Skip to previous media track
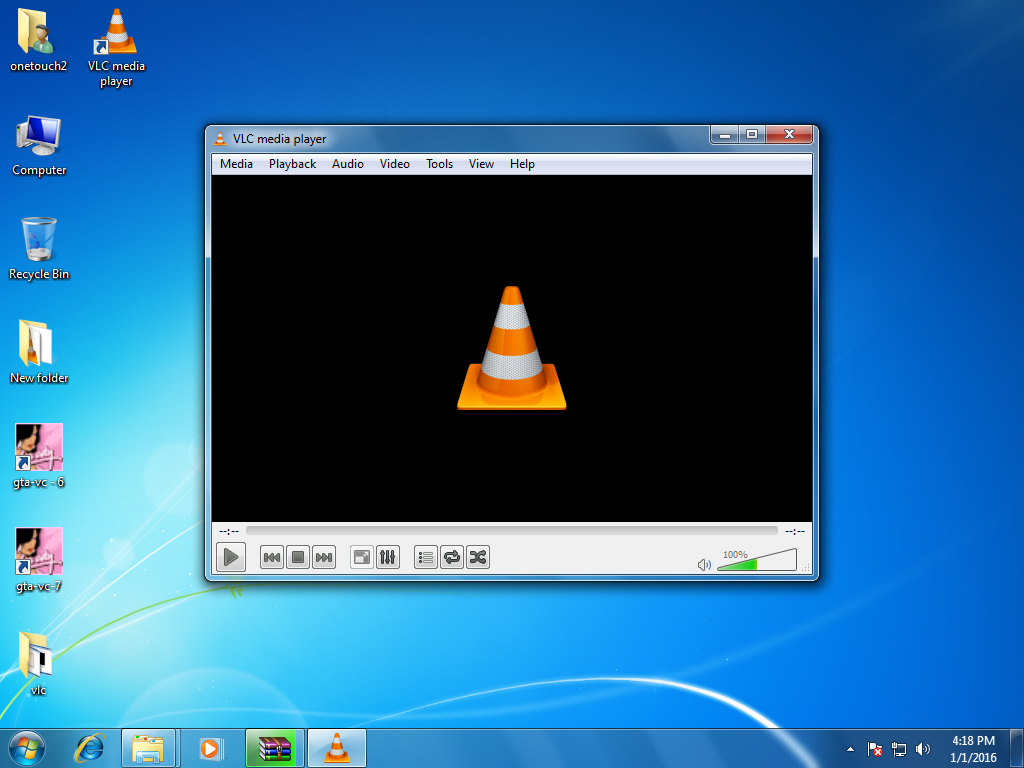The width and height of the screenshot is (1024, 768). coord(272,557)
